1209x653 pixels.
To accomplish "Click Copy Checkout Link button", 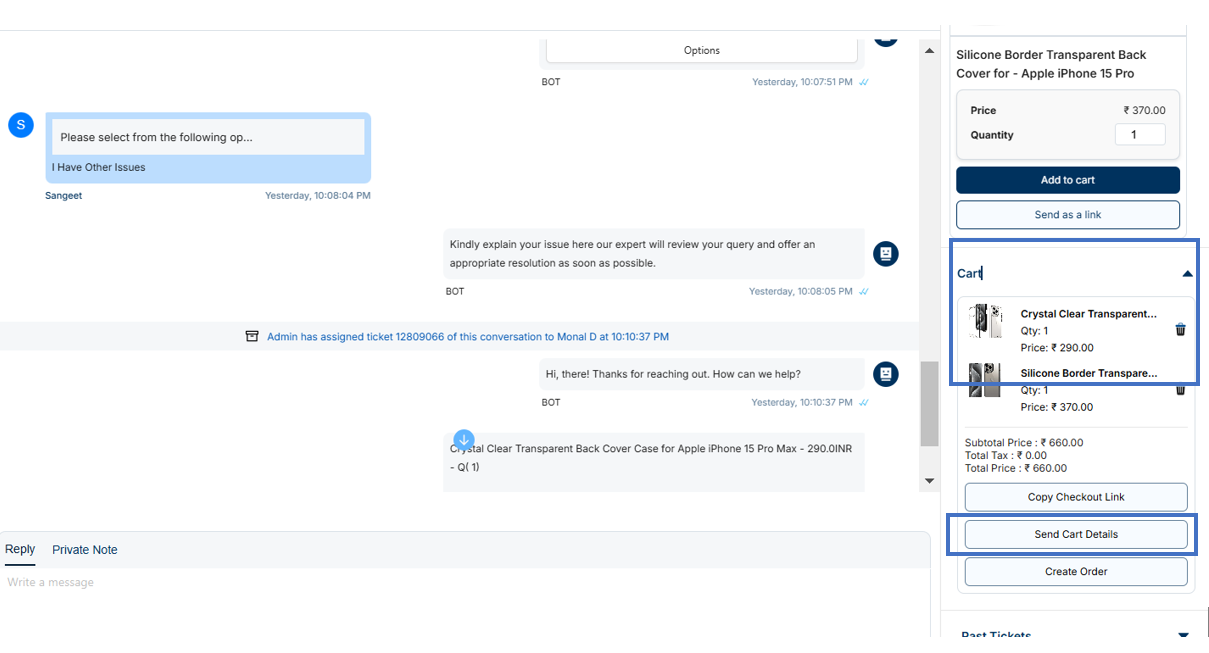I will click(1076, 497).
